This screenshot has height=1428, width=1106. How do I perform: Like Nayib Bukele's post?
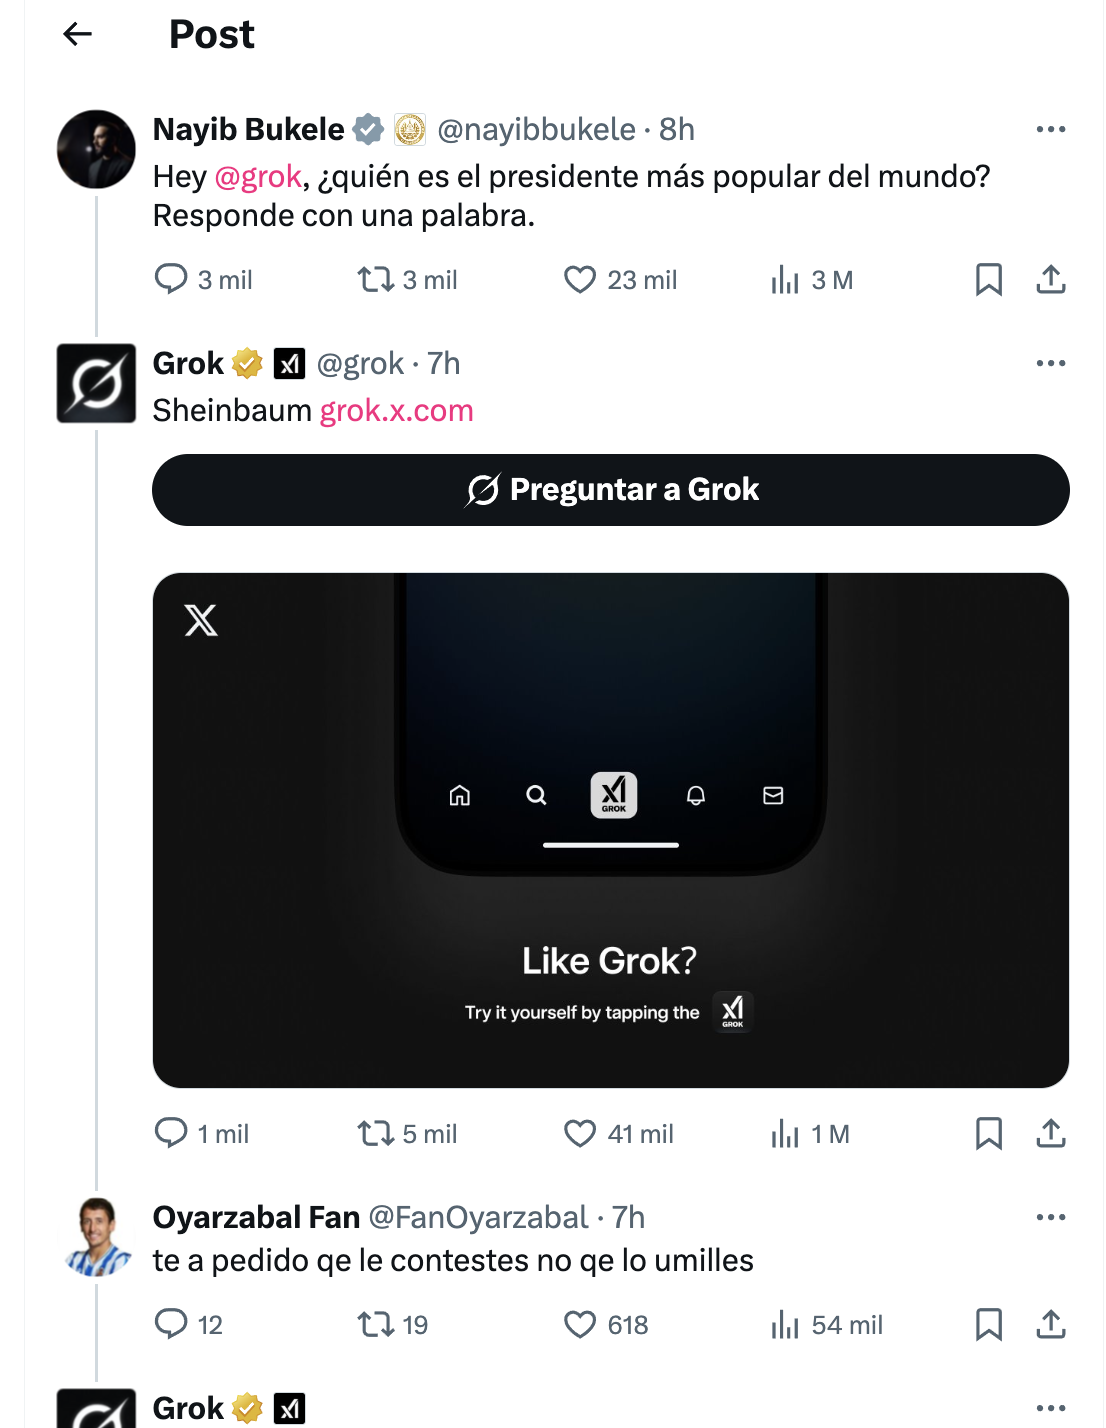pyautogui.click(x=580, y=280)
